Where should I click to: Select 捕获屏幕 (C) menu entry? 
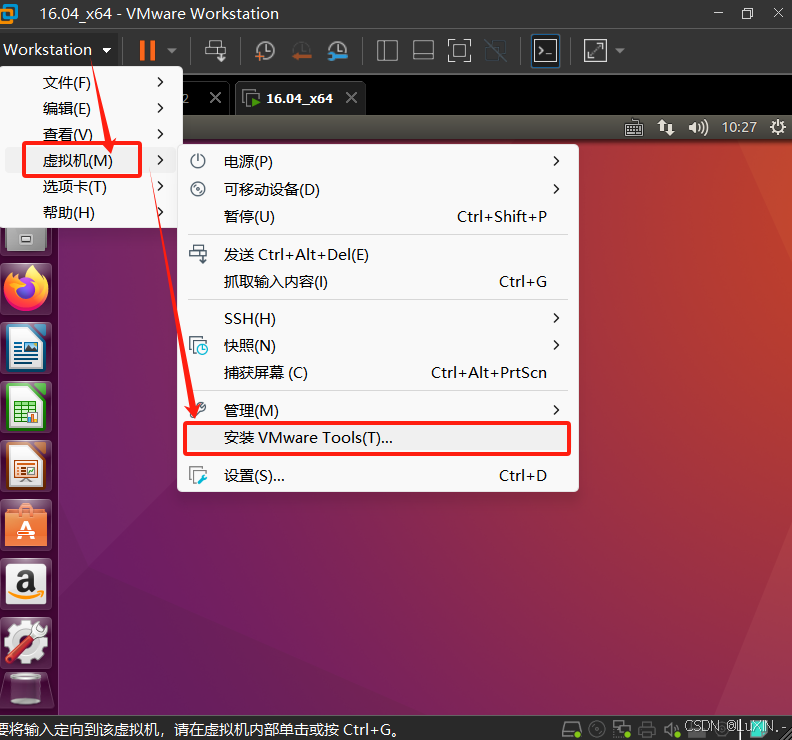[378, 373]
